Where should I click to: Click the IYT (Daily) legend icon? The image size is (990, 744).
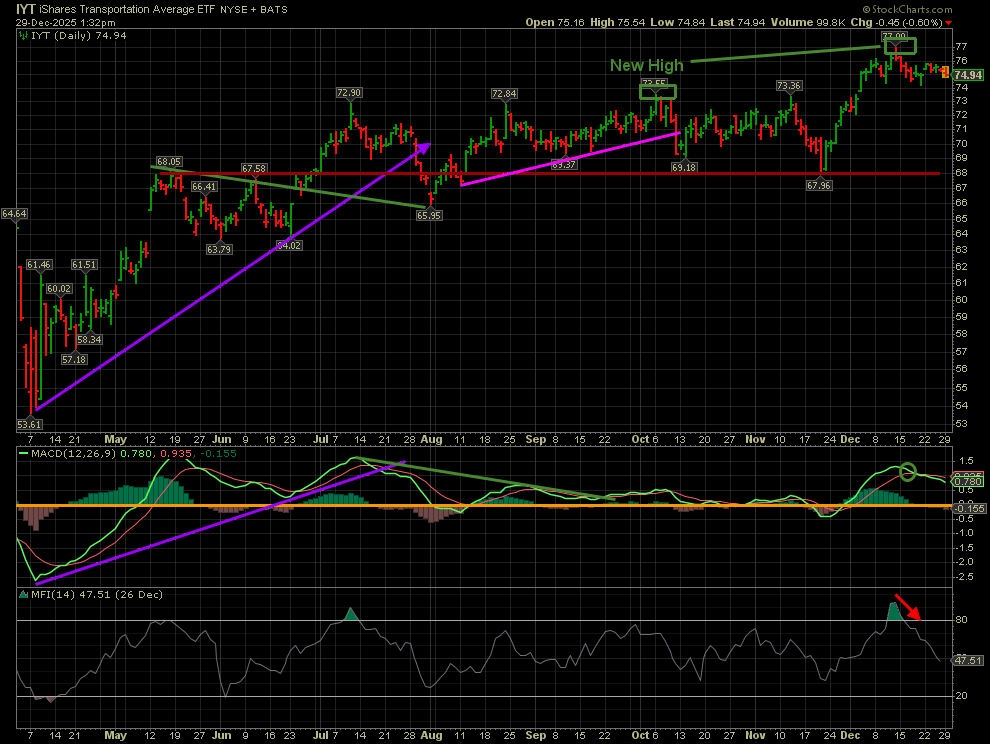point(21,35)
